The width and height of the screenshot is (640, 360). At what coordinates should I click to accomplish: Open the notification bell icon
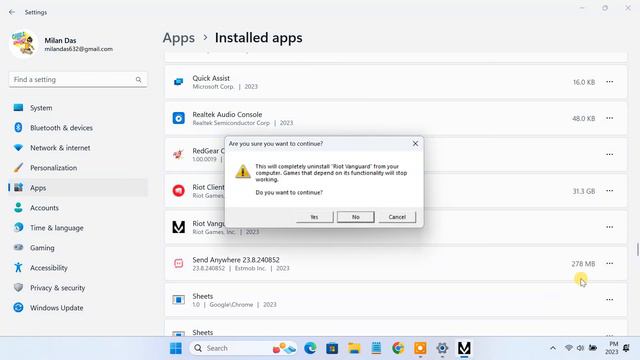(x=626, y=348)
